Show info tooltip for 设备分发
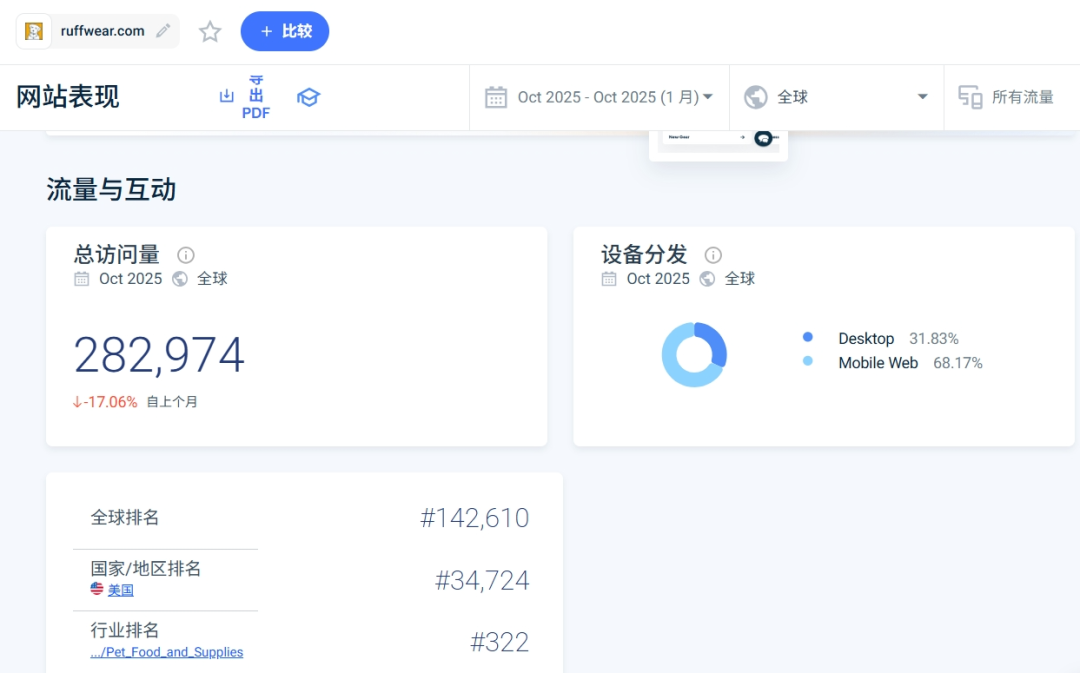1080x673 pixels. coord(713,255)
